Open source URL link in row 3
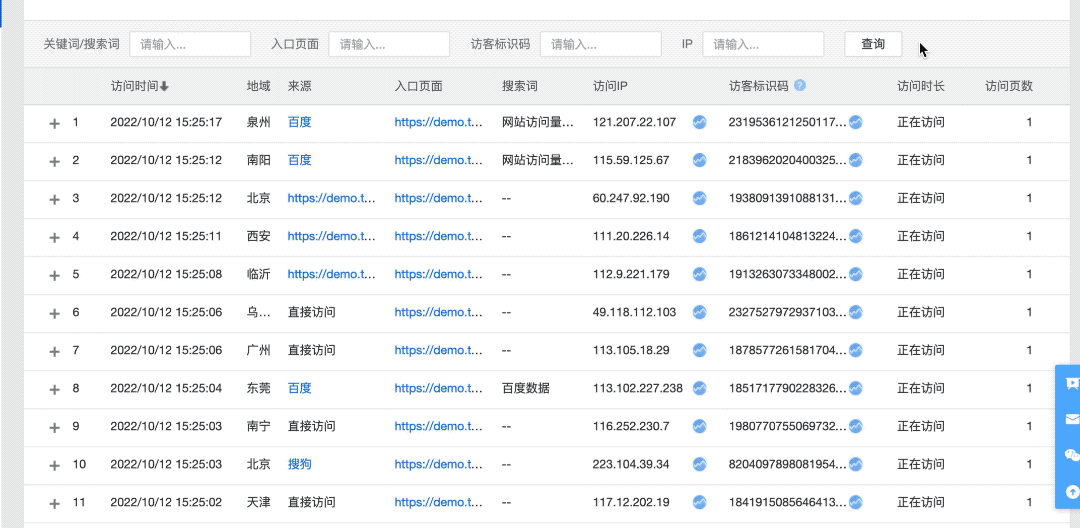 pos(332,198)
